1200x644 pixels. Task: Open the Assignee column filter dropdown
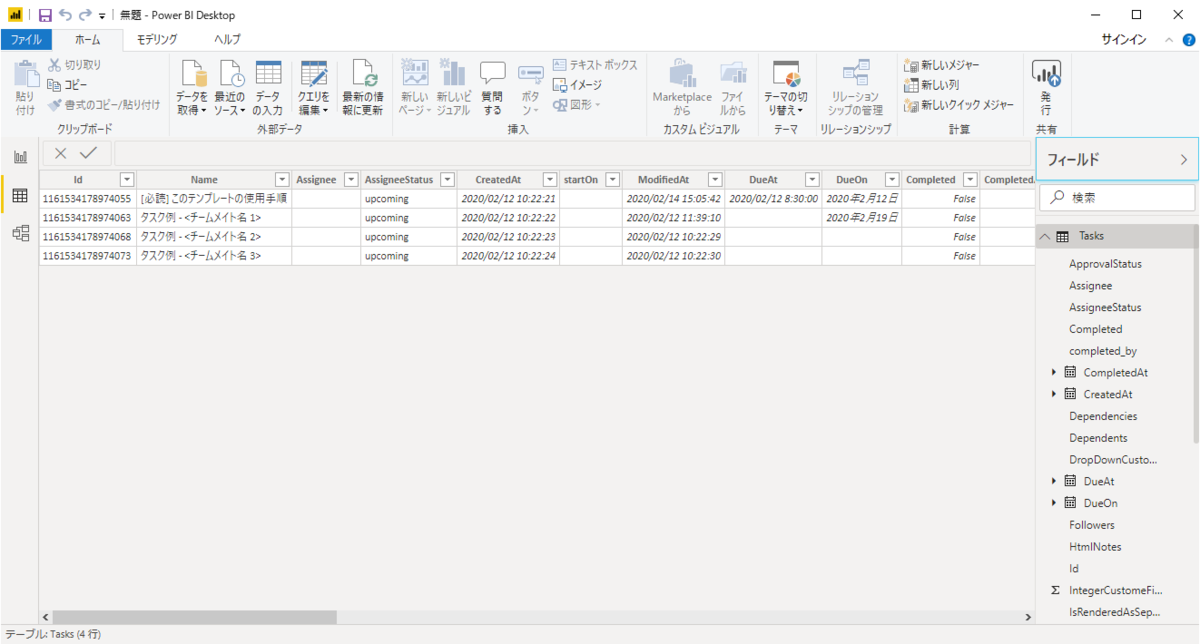click(x=350, y=179)
